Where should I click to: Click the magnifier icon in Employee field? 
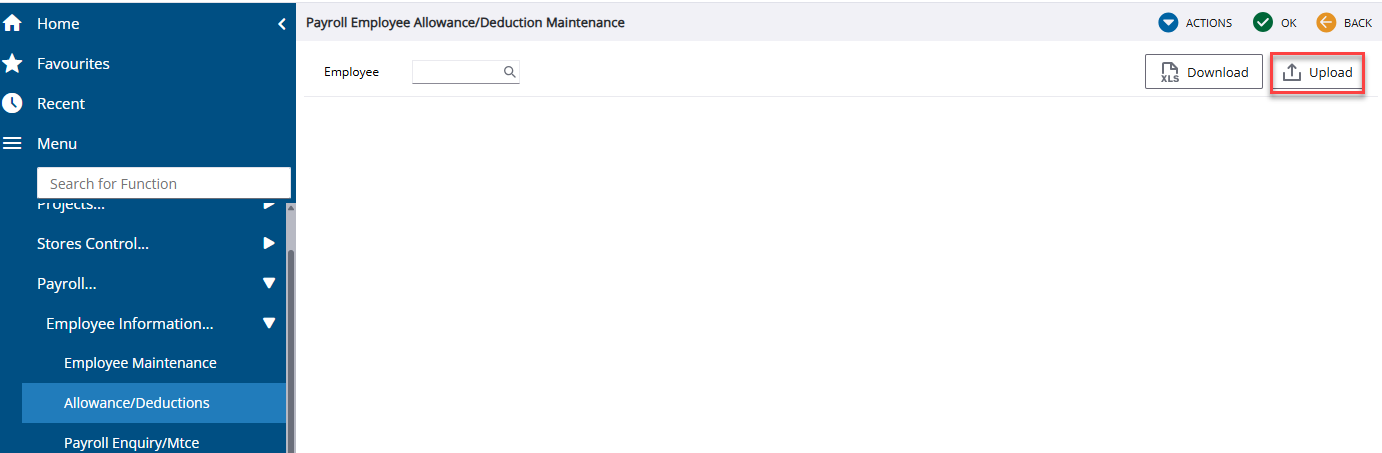(509, 72)
